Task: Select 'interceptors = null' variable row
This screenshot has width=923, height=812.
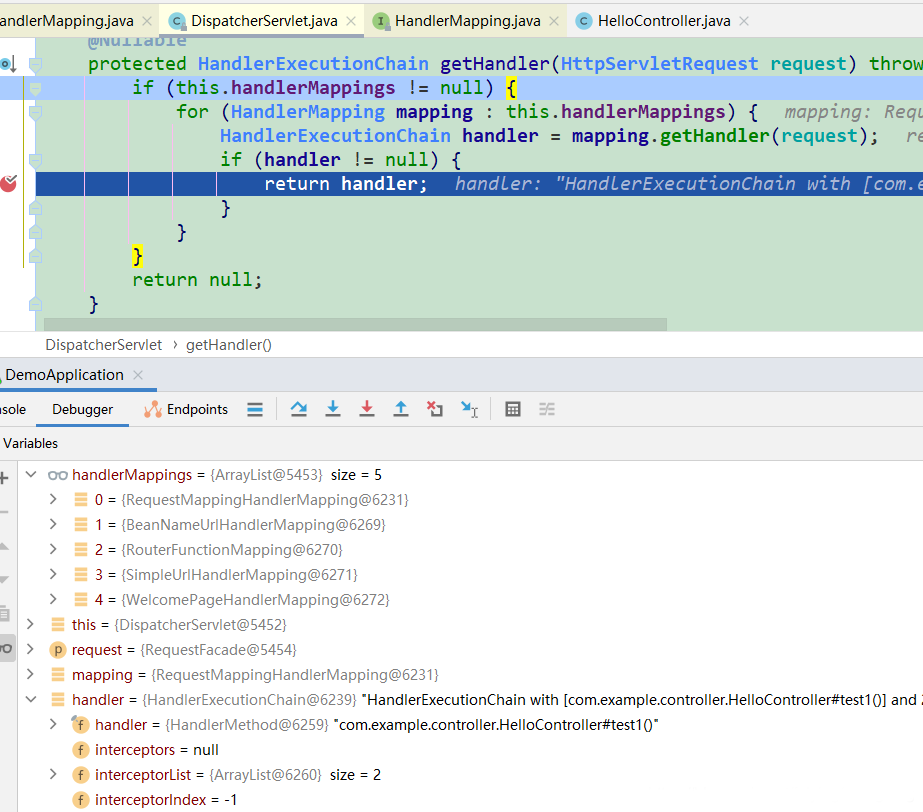Action: click(470, 750)
